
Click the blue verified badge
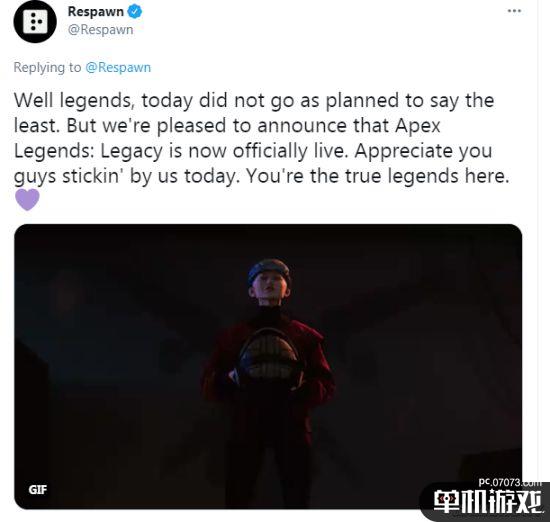point(135,11)
